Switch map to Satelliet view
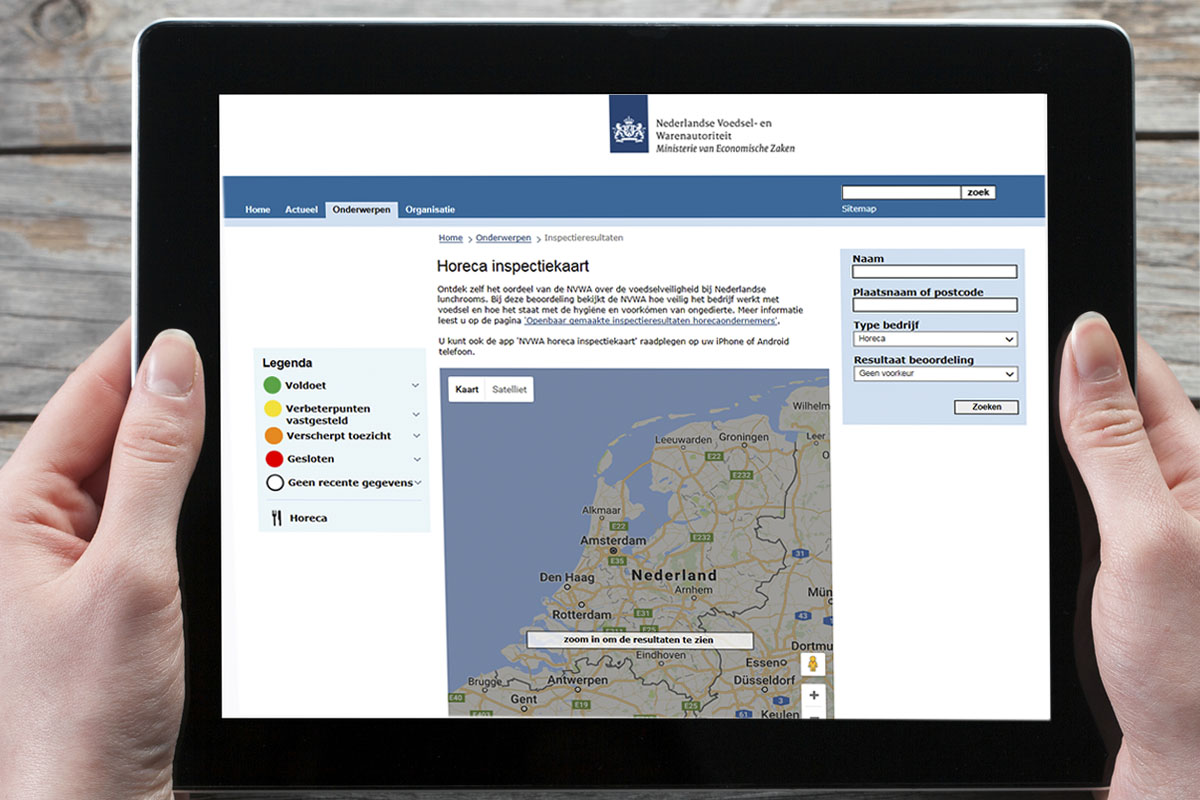1200x800 pixels. pos(509,389)
